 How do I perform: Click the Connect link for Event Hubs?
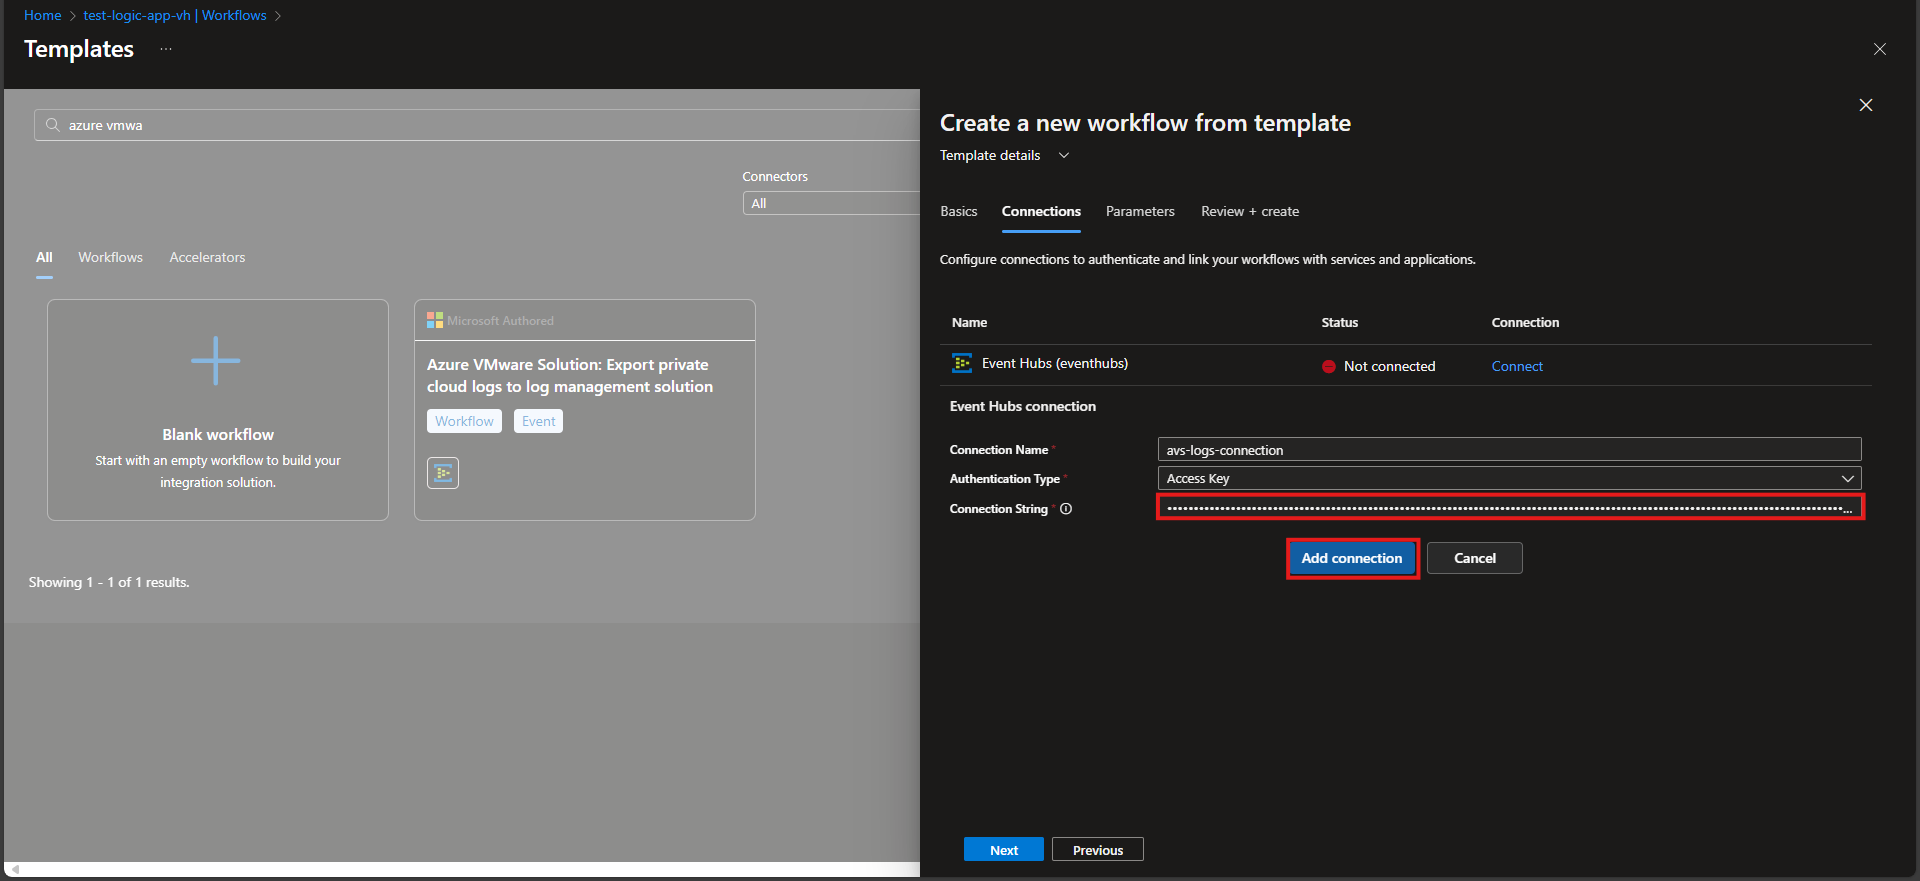point(1516,367)
